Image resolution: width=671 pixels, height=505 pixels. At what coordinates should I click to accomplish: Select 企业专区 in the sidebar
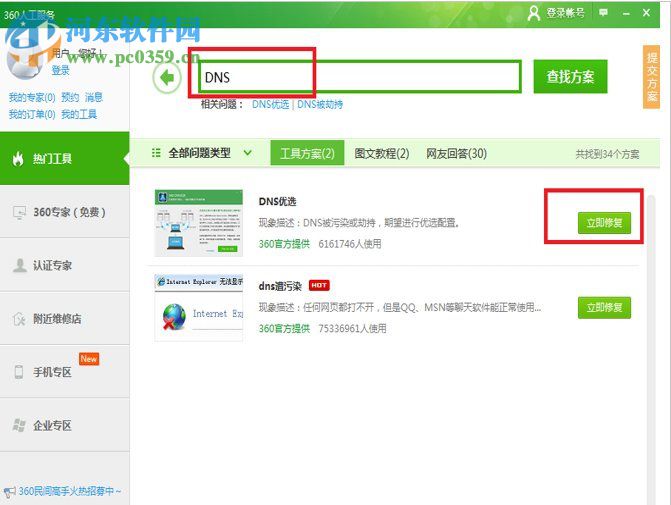pyautogui.click(x=65, y=425)
